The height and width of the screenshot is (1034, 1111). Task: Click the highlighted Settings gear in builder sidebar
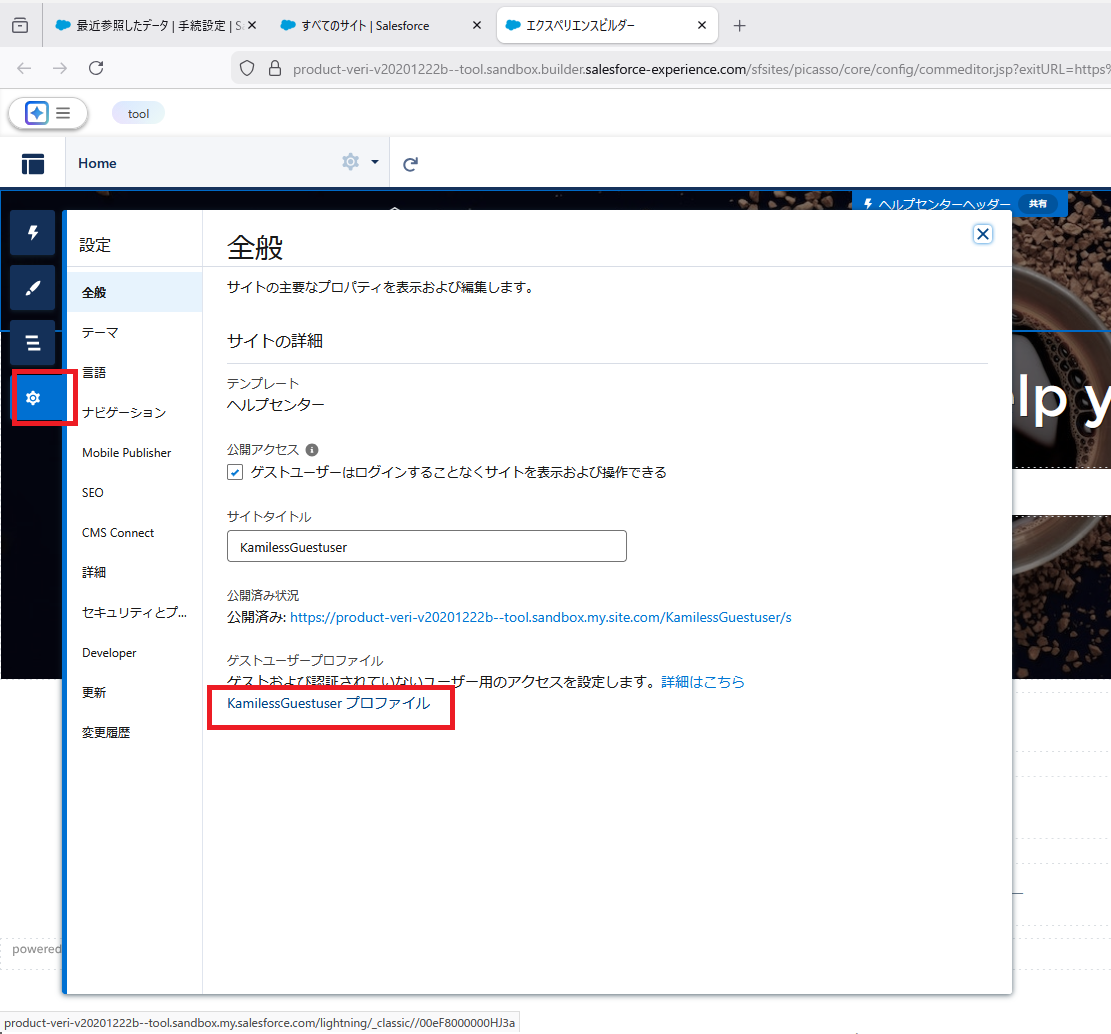coord(33,397)
